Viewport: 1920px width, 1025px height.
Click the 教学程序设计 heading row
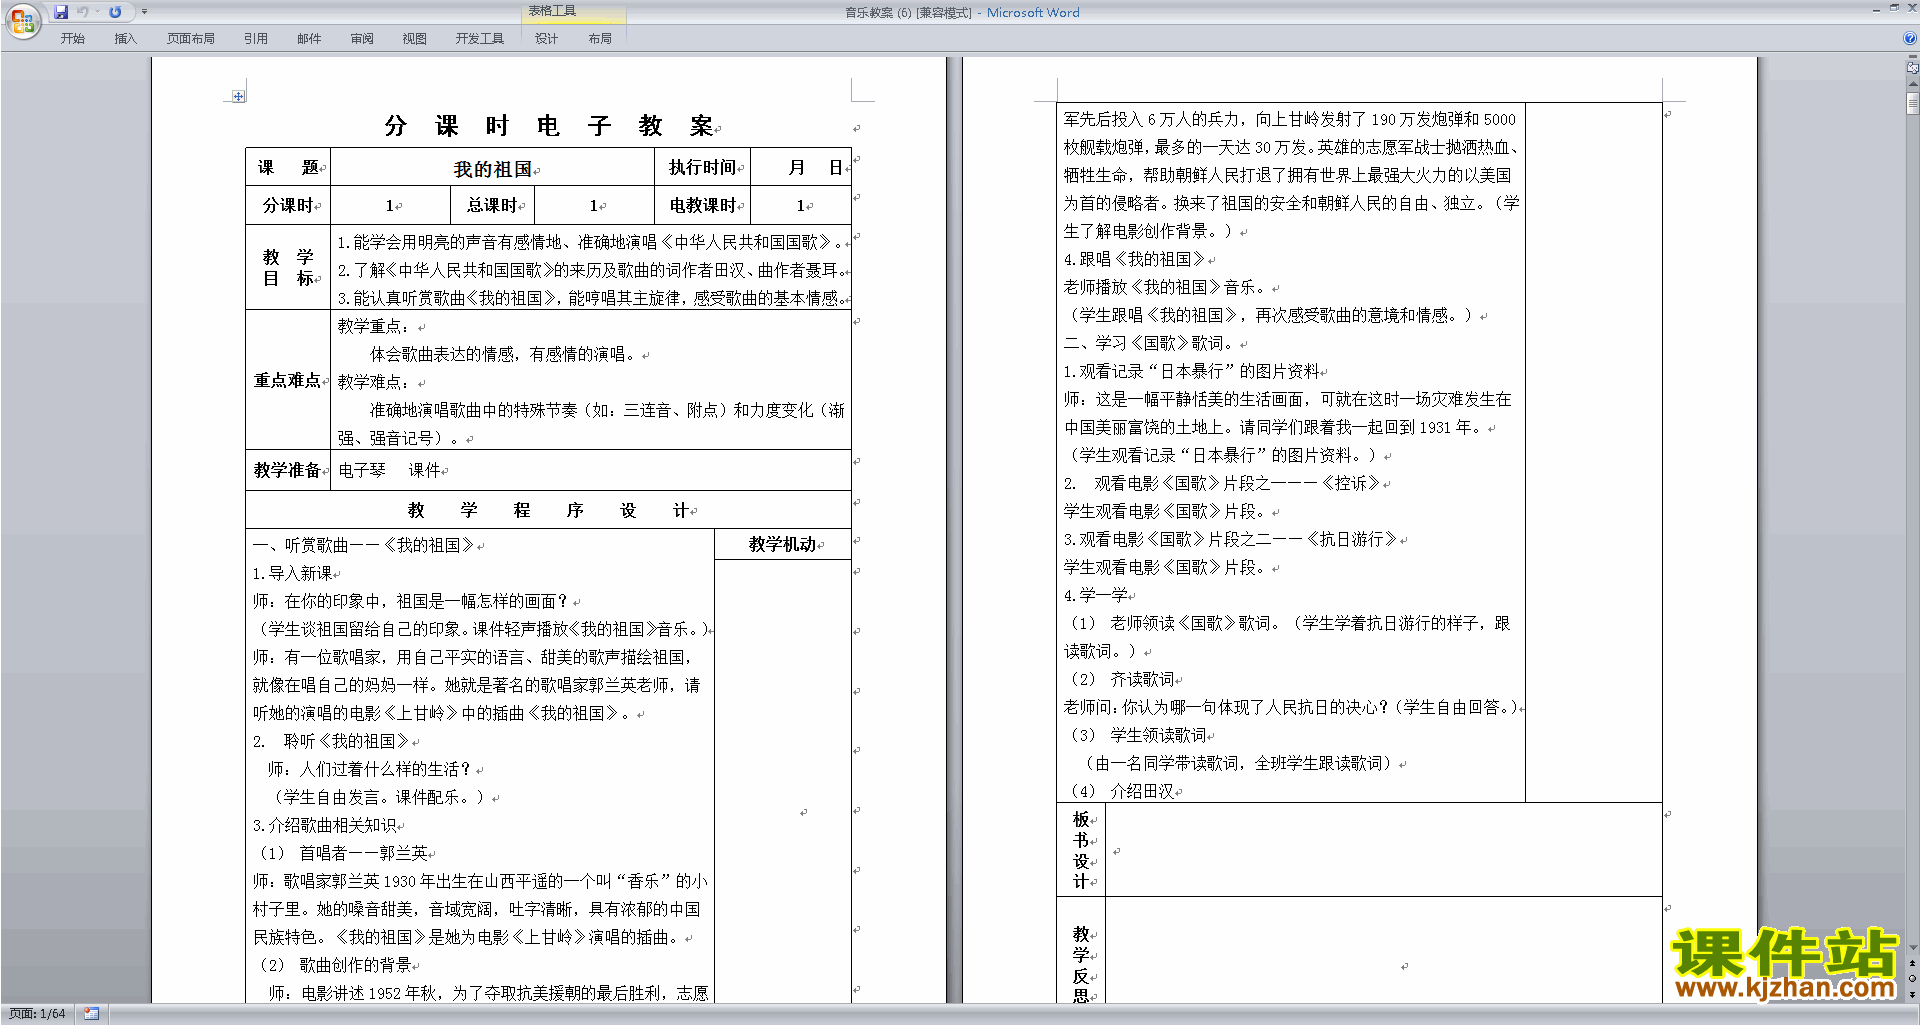[548, 510]
